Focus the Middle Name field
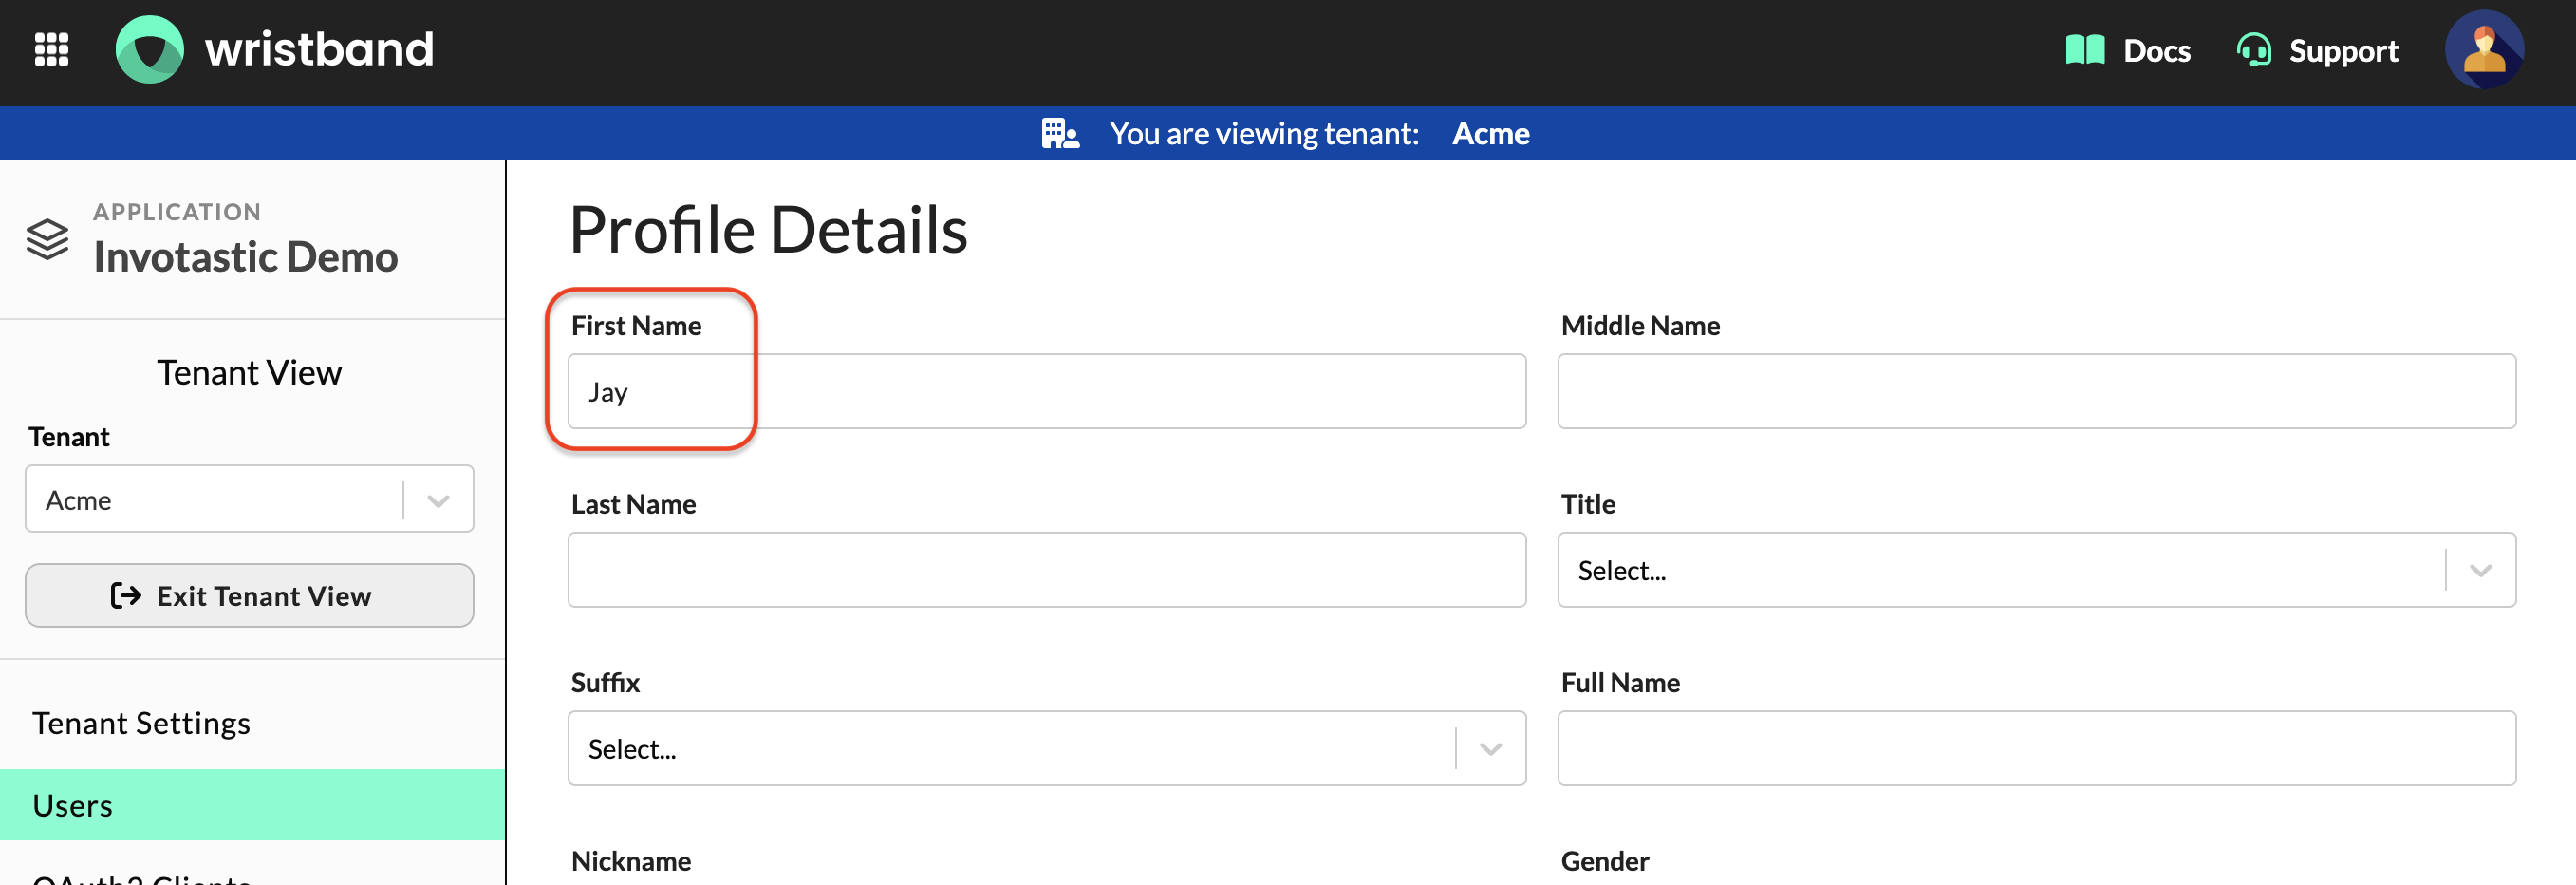 (2036, 392)
